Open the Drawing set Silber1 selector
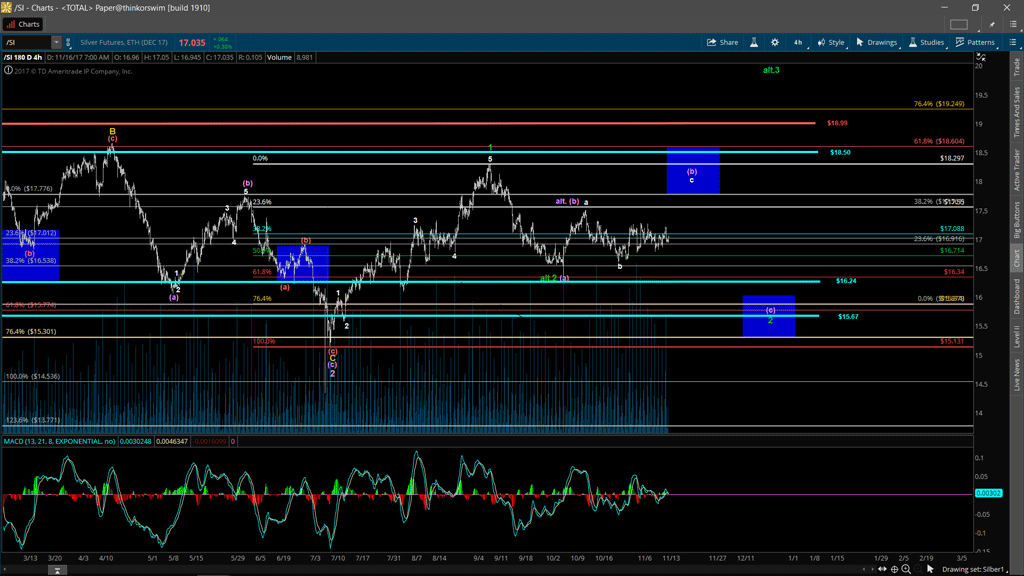 [972, 569]
